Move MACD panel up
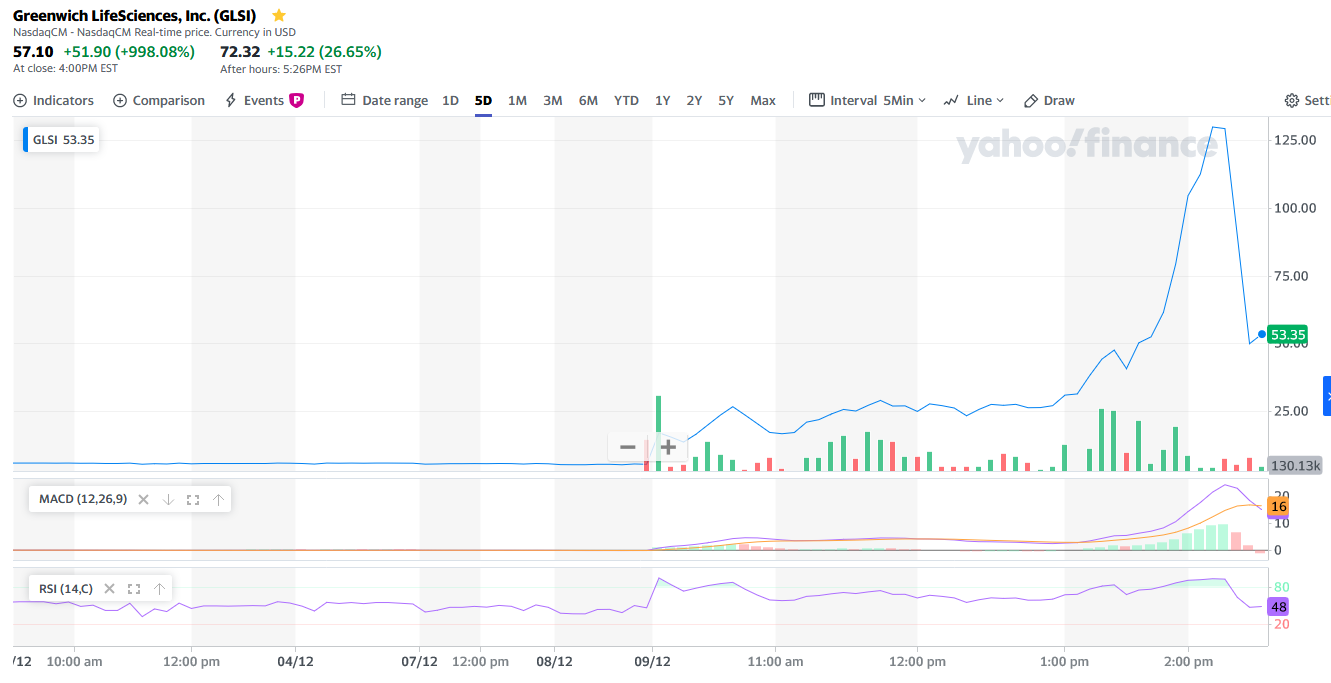This screenshot has width=1331, height=683. (x=218, y=499)
